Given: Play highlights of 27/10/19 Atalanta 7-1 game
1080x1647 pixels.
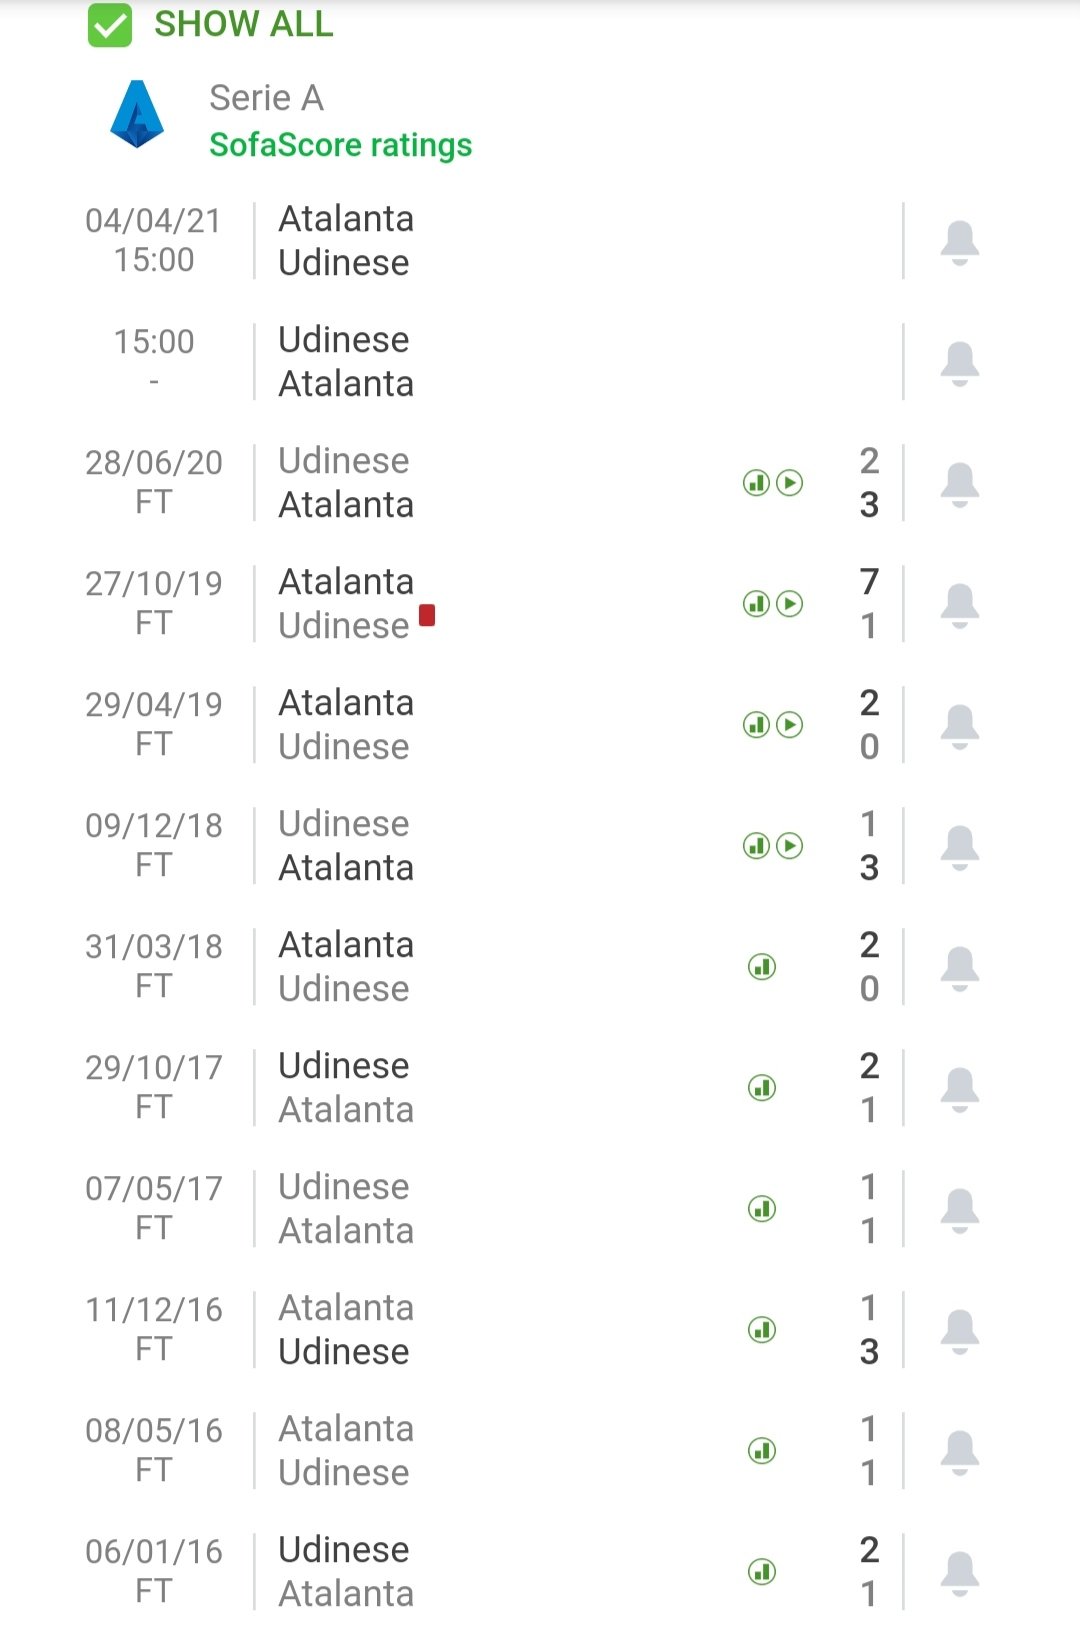Looking at the screenshot, I should point(790,604).
